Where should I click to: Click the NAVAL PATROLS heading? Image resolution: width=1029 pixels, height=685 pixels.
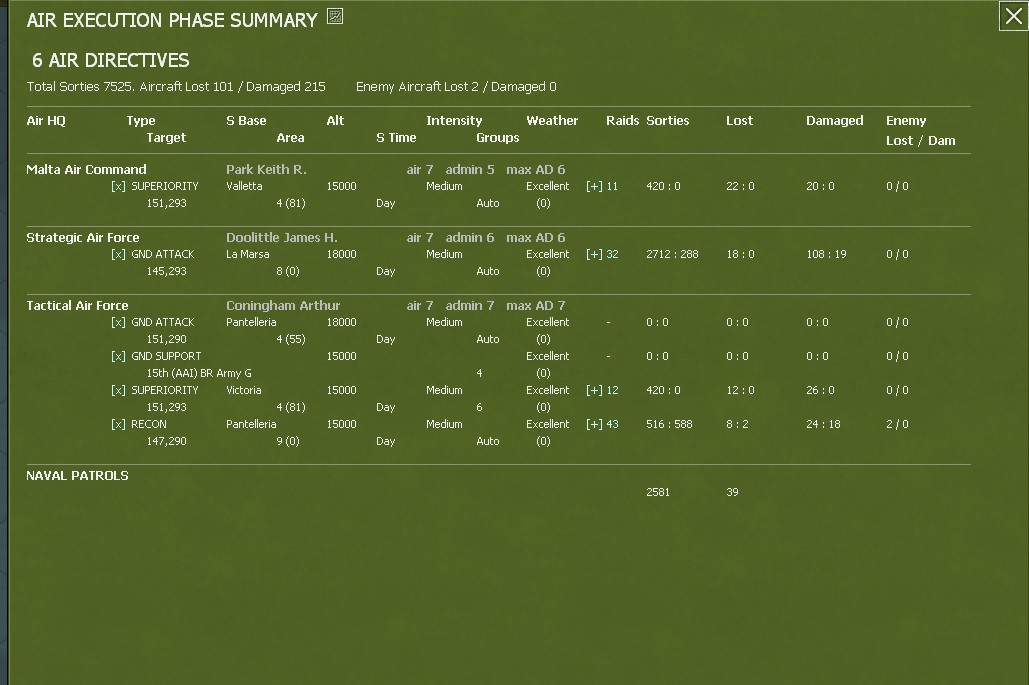click(77, 476)
